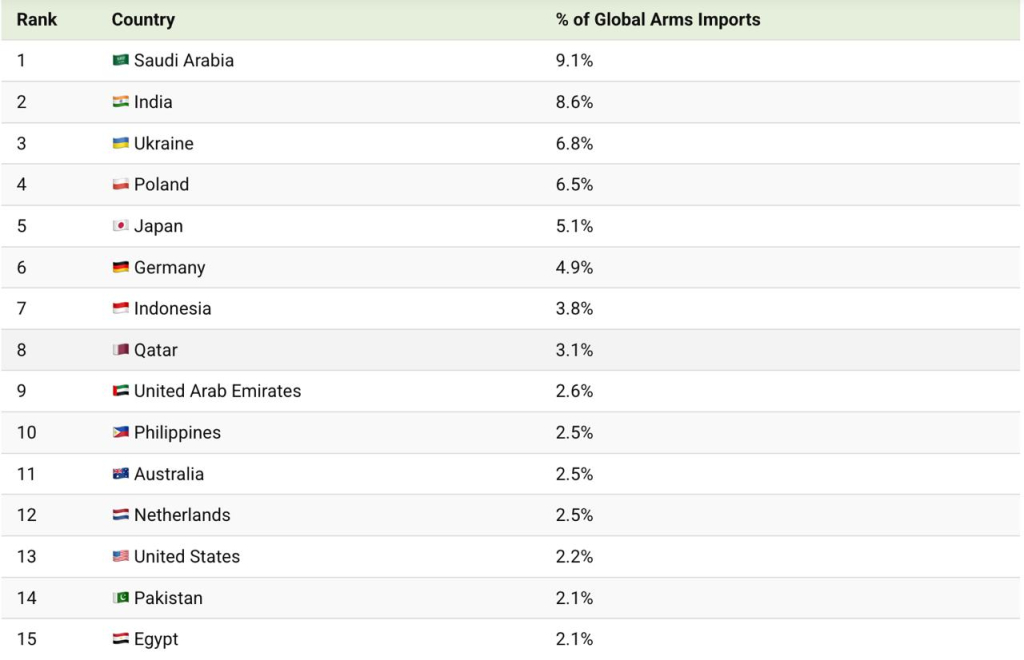Click the Saudi Arabia flag icon

tap(120, 60)
